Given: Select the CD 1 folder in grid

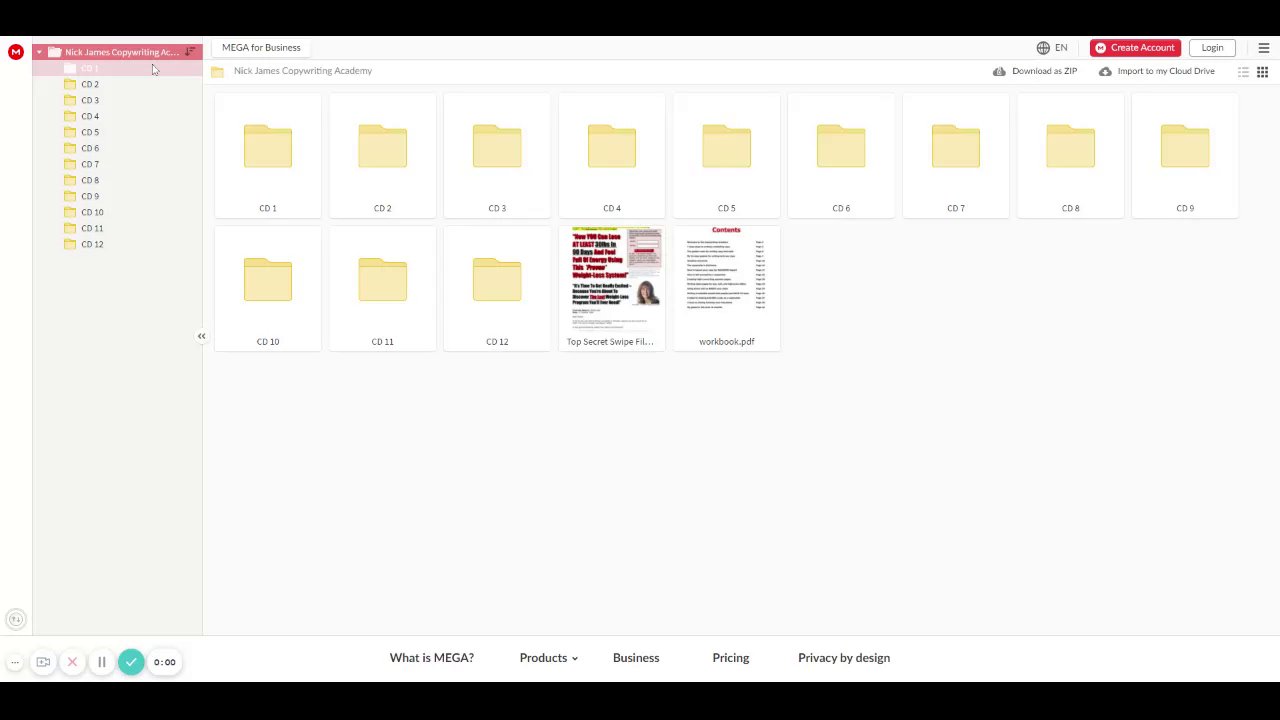Looking at the screenshot, I should click(x=268, y=155).
